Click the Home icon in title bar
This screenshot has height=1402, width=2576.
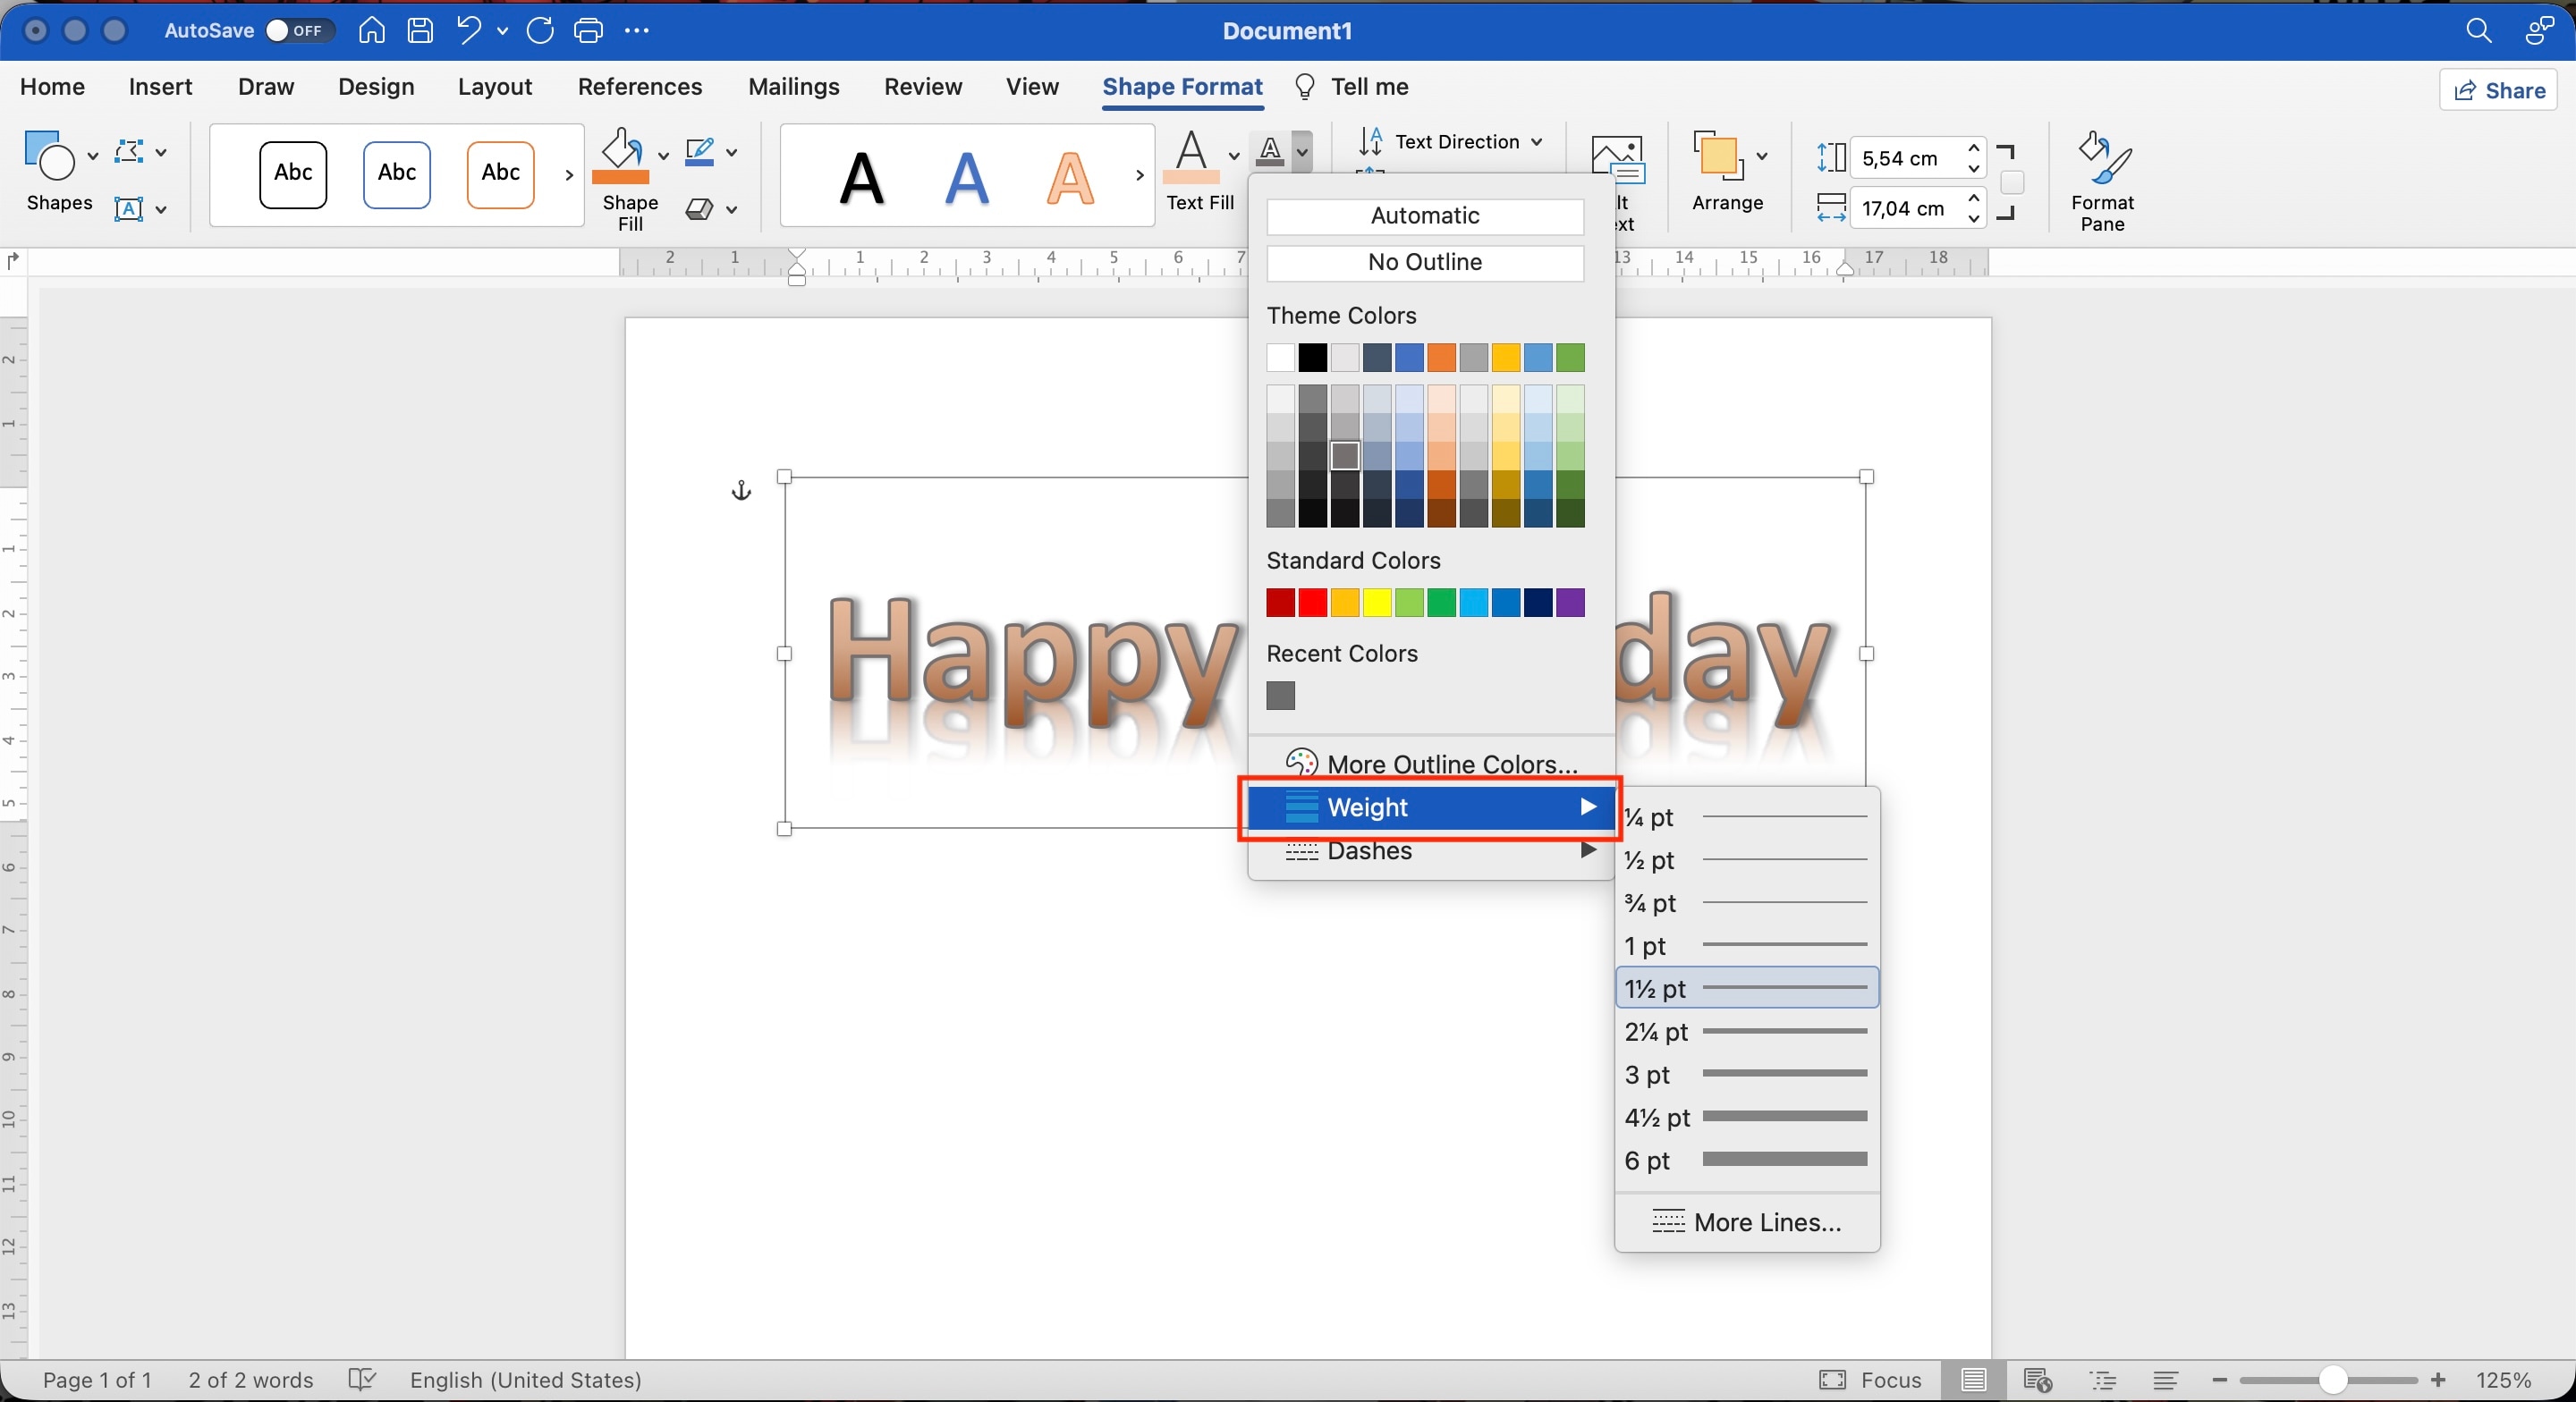pyautogui.click(x=372, y=30)
